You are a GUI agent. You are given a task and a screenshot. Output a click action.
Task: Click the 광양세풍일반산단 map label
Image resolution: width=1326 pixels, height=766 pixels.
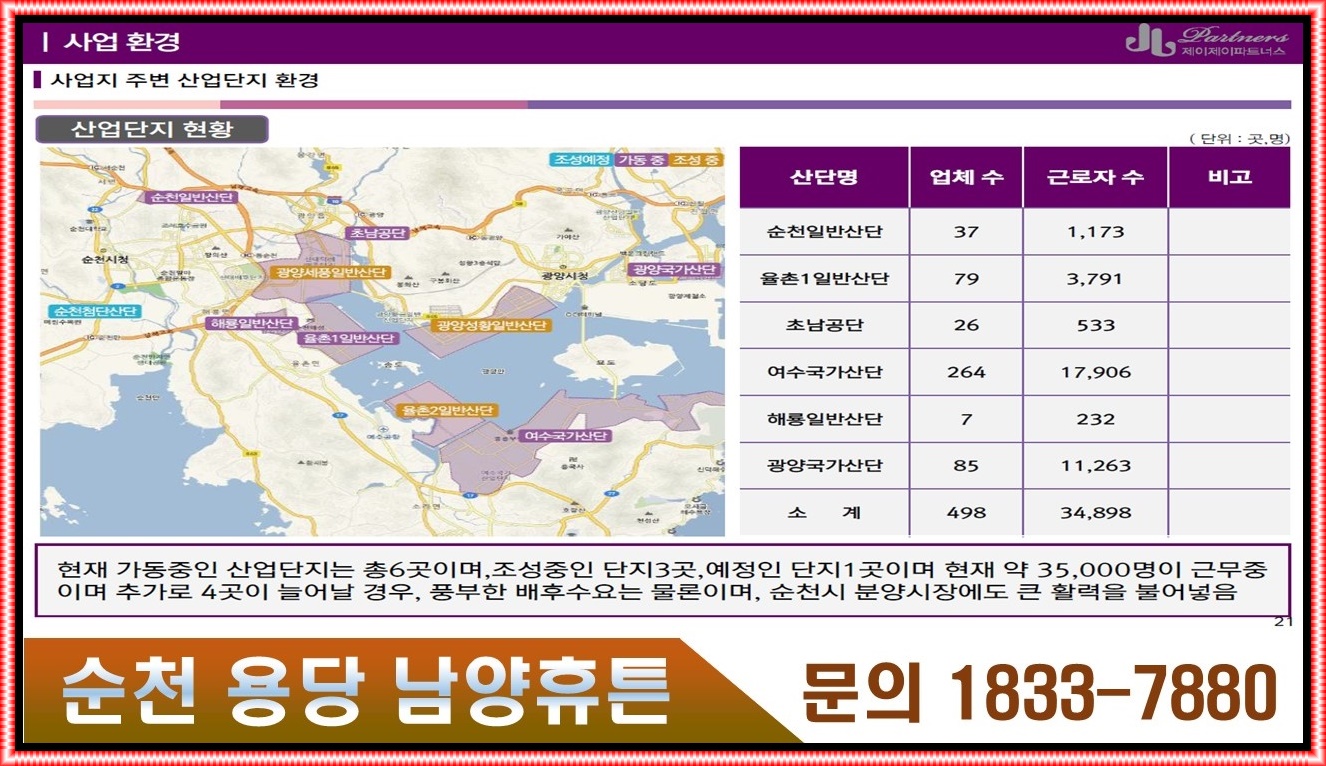click(329, 272)
